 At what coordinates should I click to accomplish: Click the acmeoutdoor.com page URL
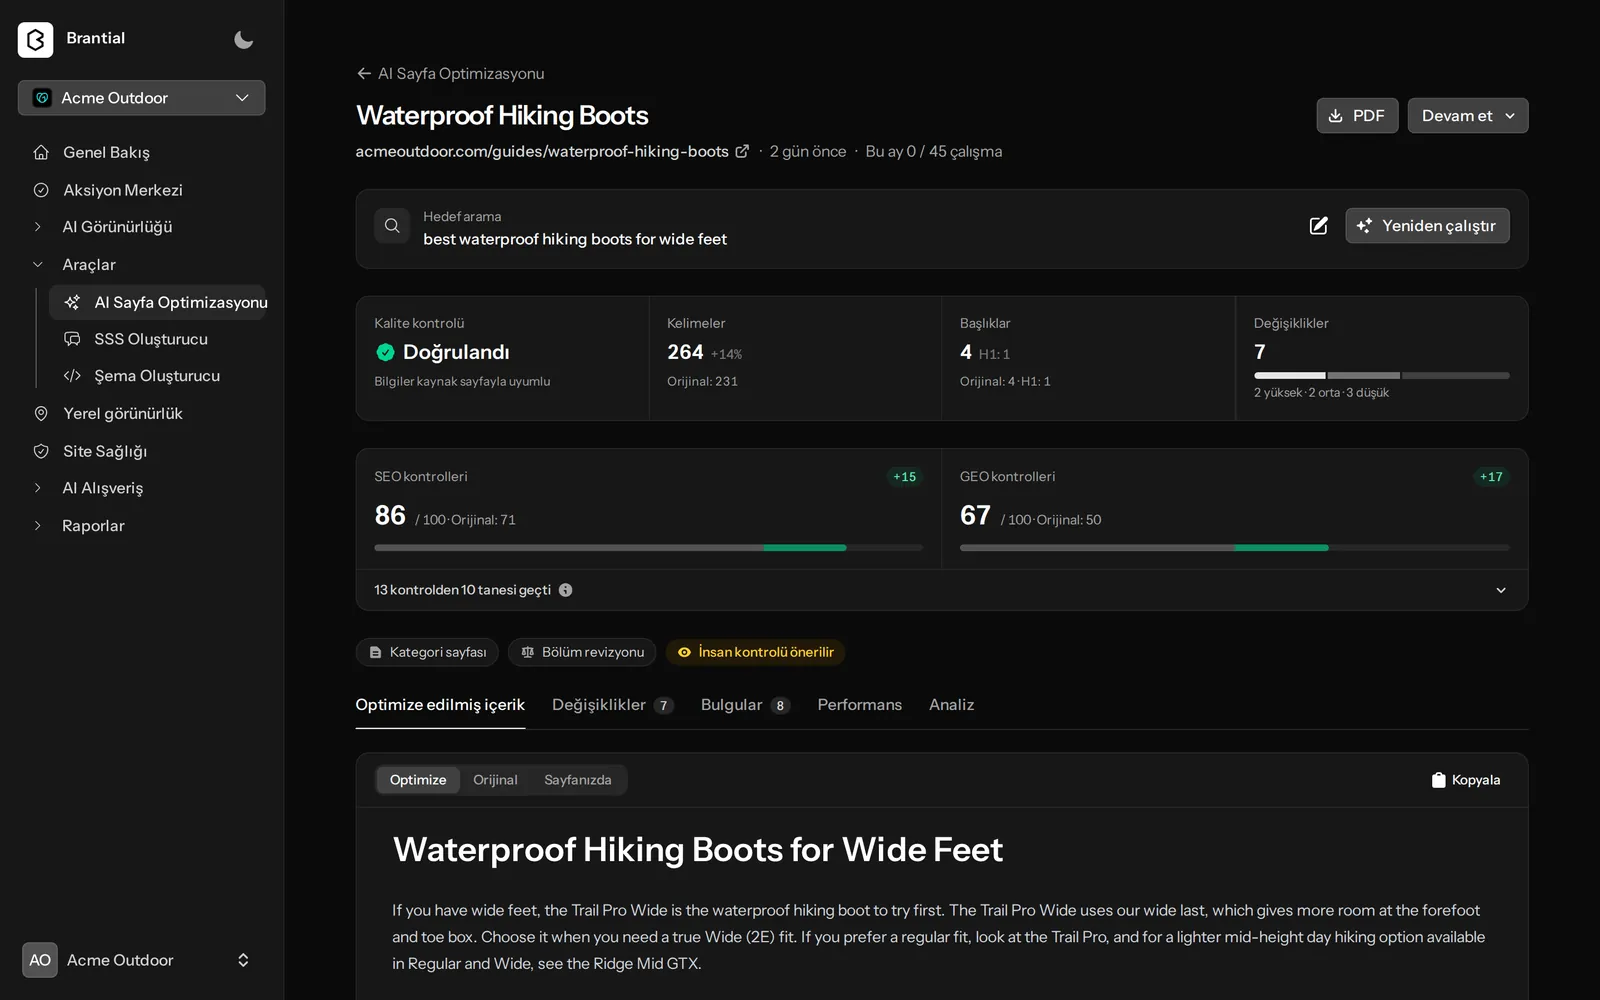[x=541, y=152]
